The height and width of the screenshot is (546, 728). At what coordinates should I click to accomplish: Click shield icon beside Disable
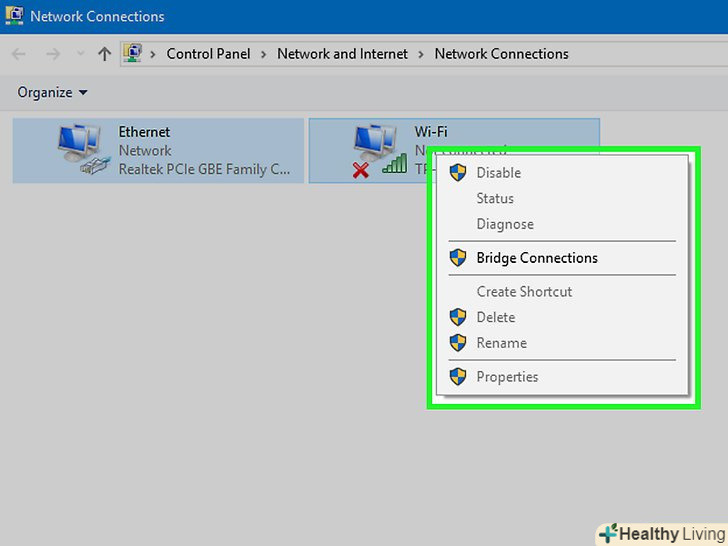pyautogui.click(x=458, y=173)
